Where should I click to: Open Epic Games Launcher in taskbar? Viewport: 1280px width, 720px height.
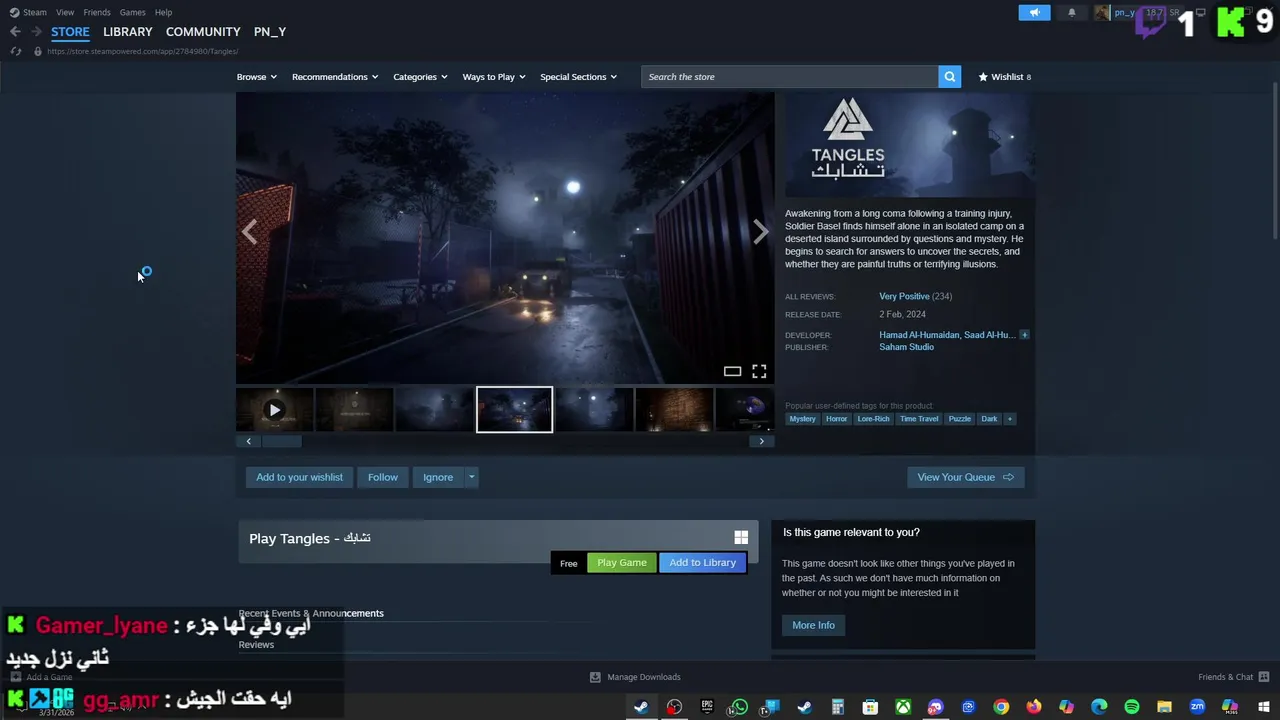707,707
